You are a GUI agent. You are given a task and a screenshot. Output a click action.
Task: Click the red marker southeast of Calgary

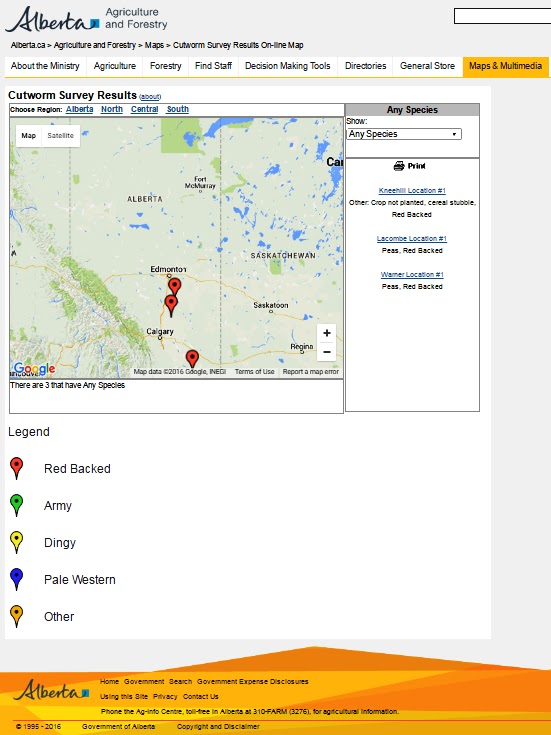(192, 359)
